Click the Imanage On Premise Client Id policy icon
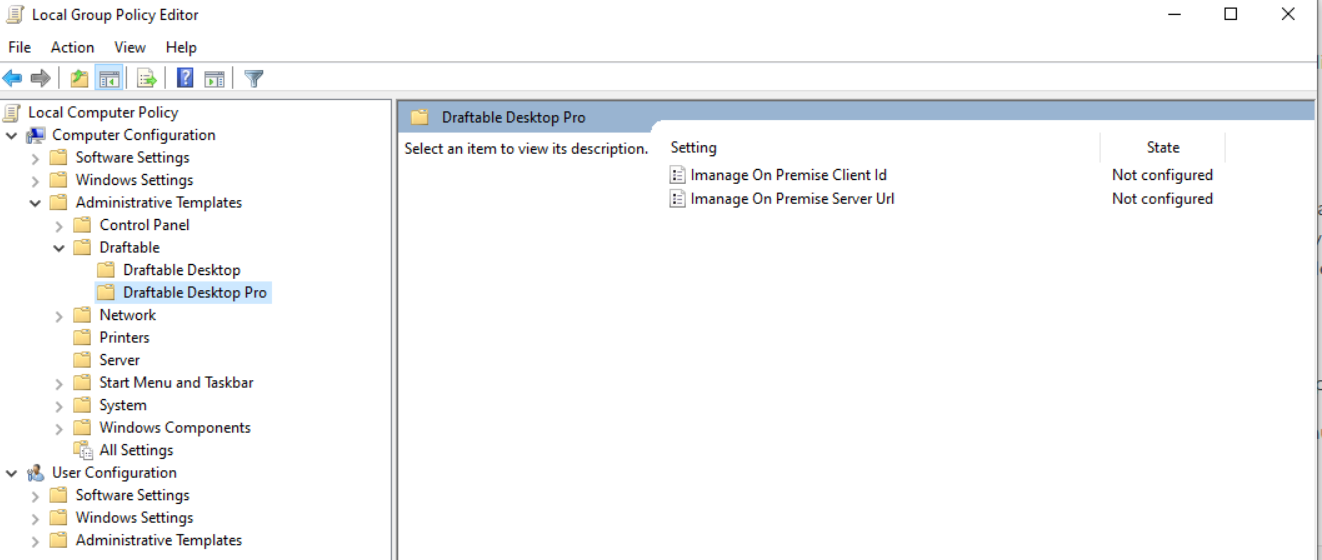The height and width of the screenshot is (560, 1322). [678, 175]
